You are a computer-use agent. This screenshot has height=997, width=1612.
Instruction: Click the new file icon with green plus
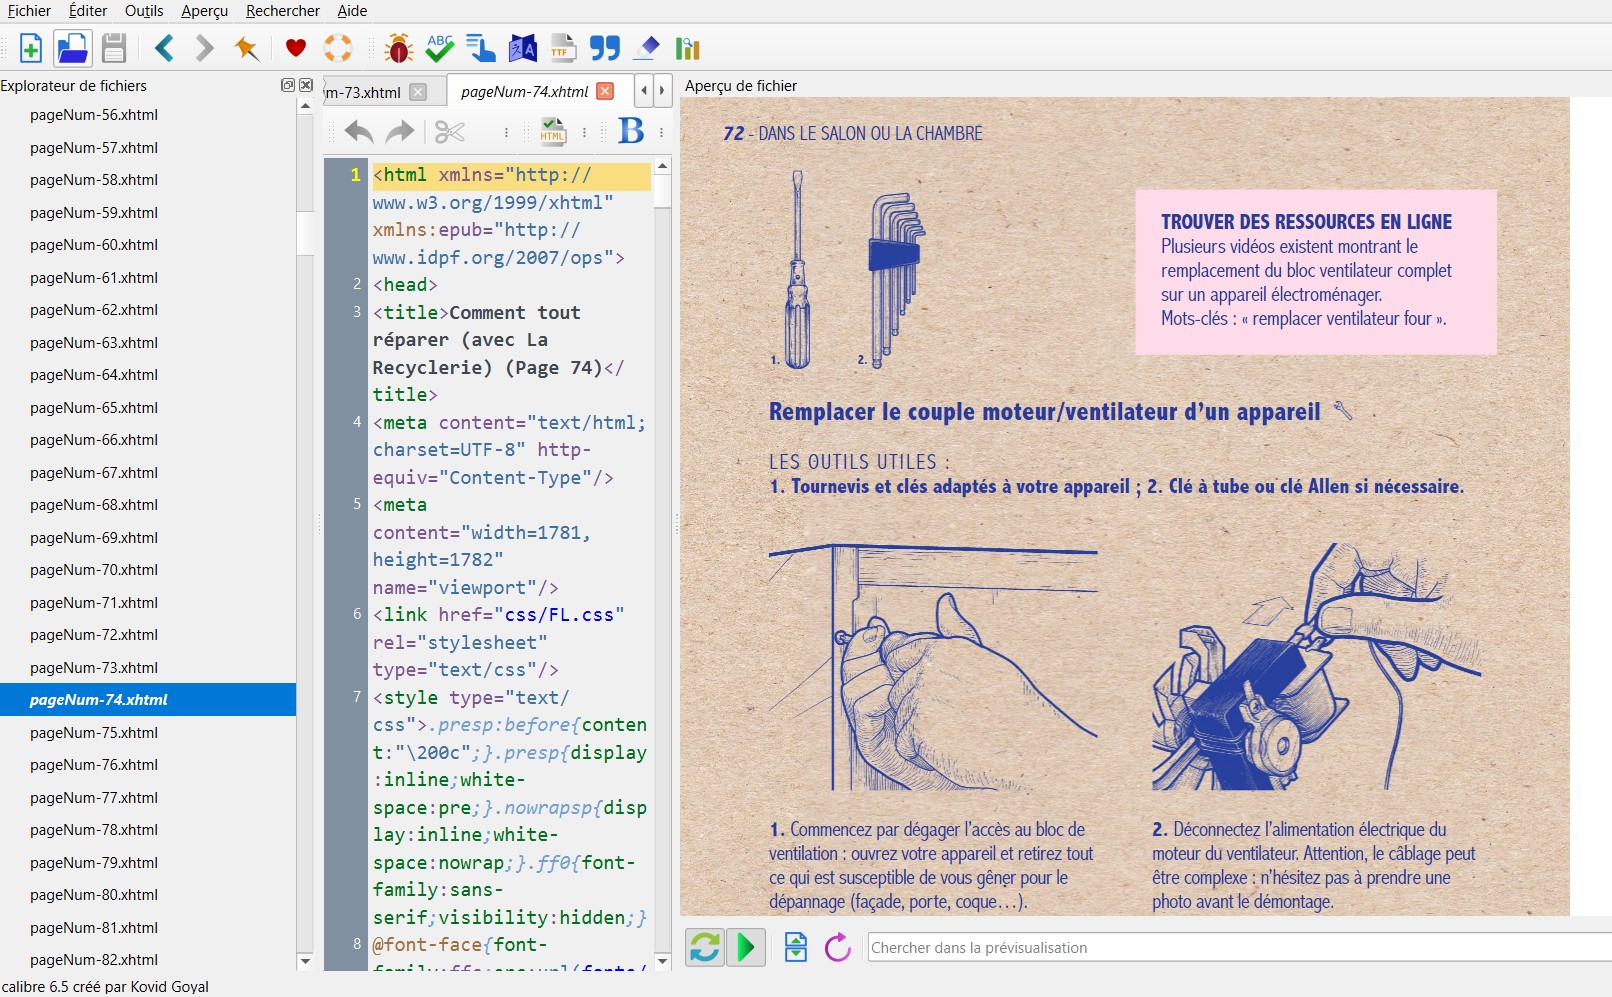[30, 48]
